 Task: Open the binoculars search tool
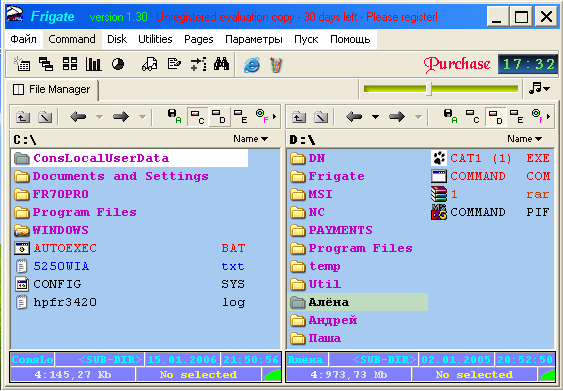222,64
